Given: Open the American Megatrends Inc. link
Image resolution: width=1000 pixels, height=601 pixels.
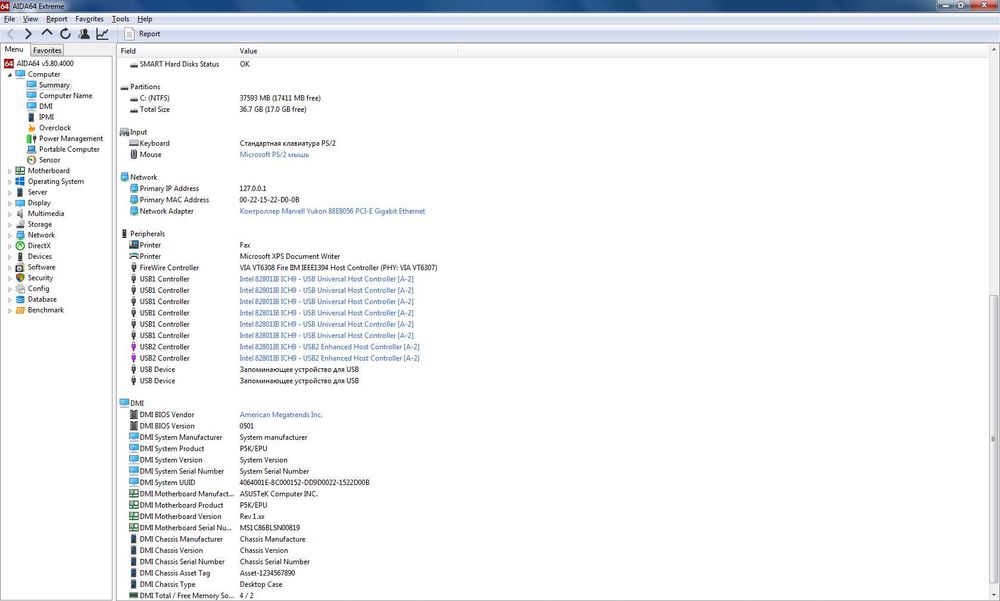Looking at the screenshot, I should point(281,415).
